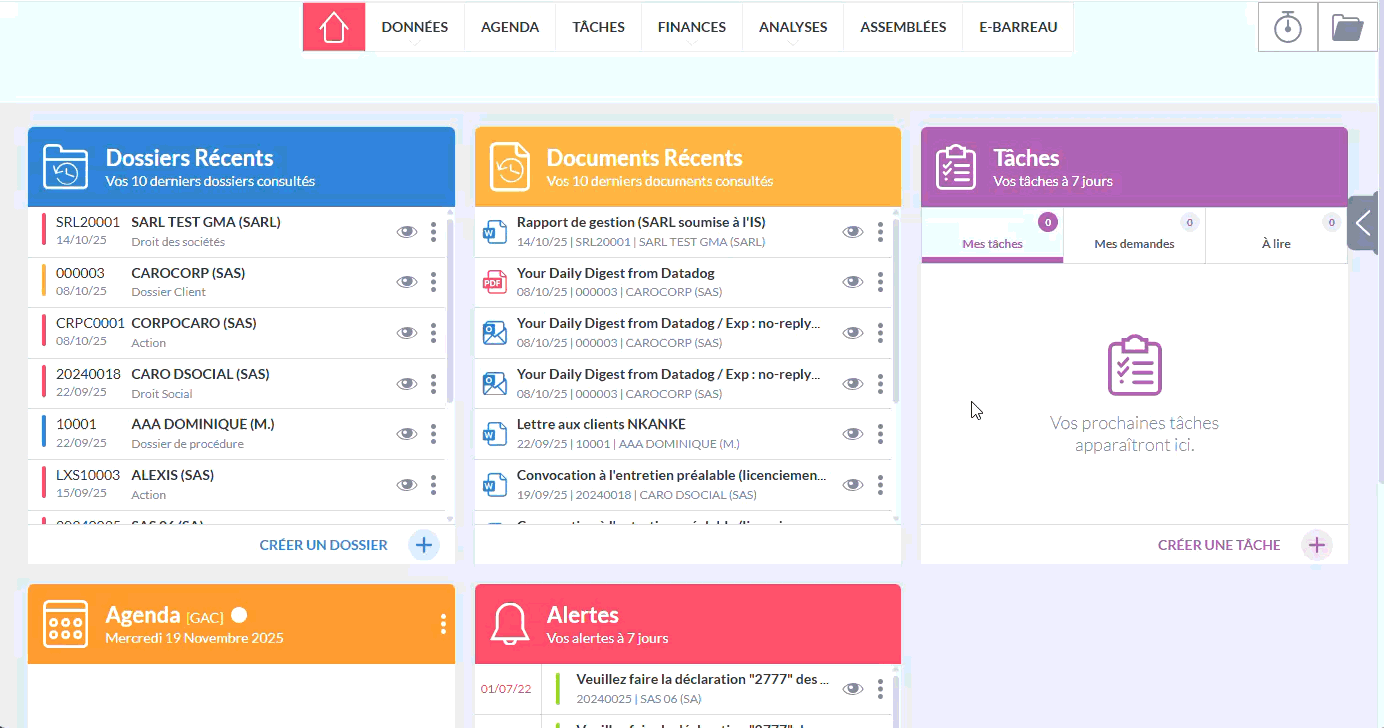Click Créer une tâche link
This screenshot has width=1384, height=728.
point(1218,545)
